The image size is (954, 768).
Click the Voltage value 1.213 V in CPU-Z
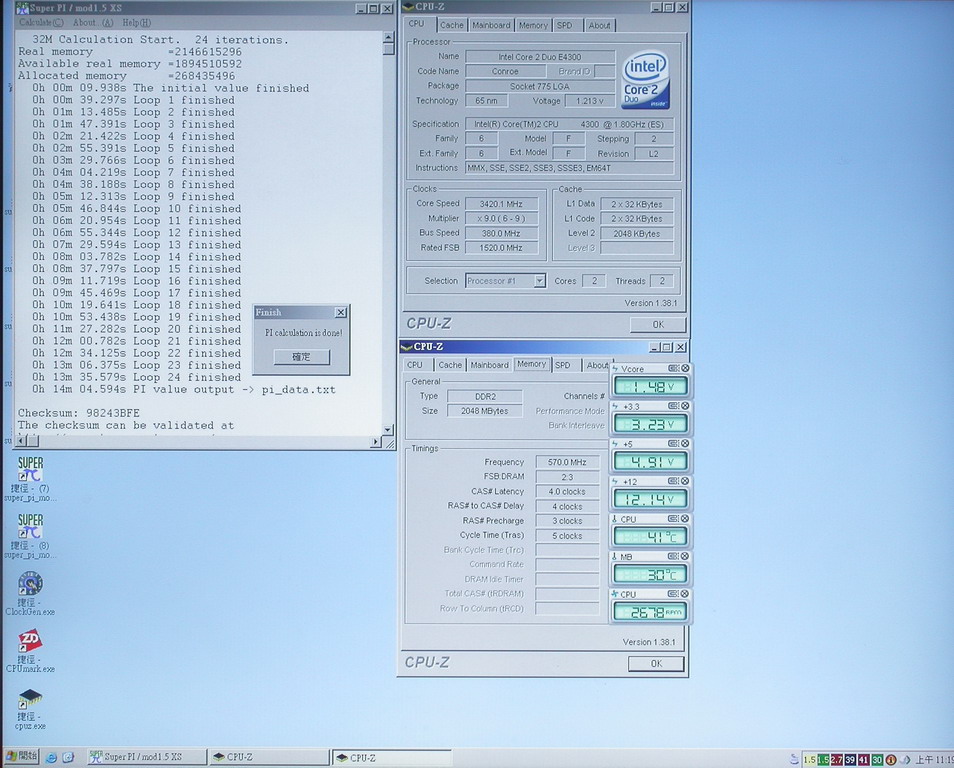tap(590, 100)
